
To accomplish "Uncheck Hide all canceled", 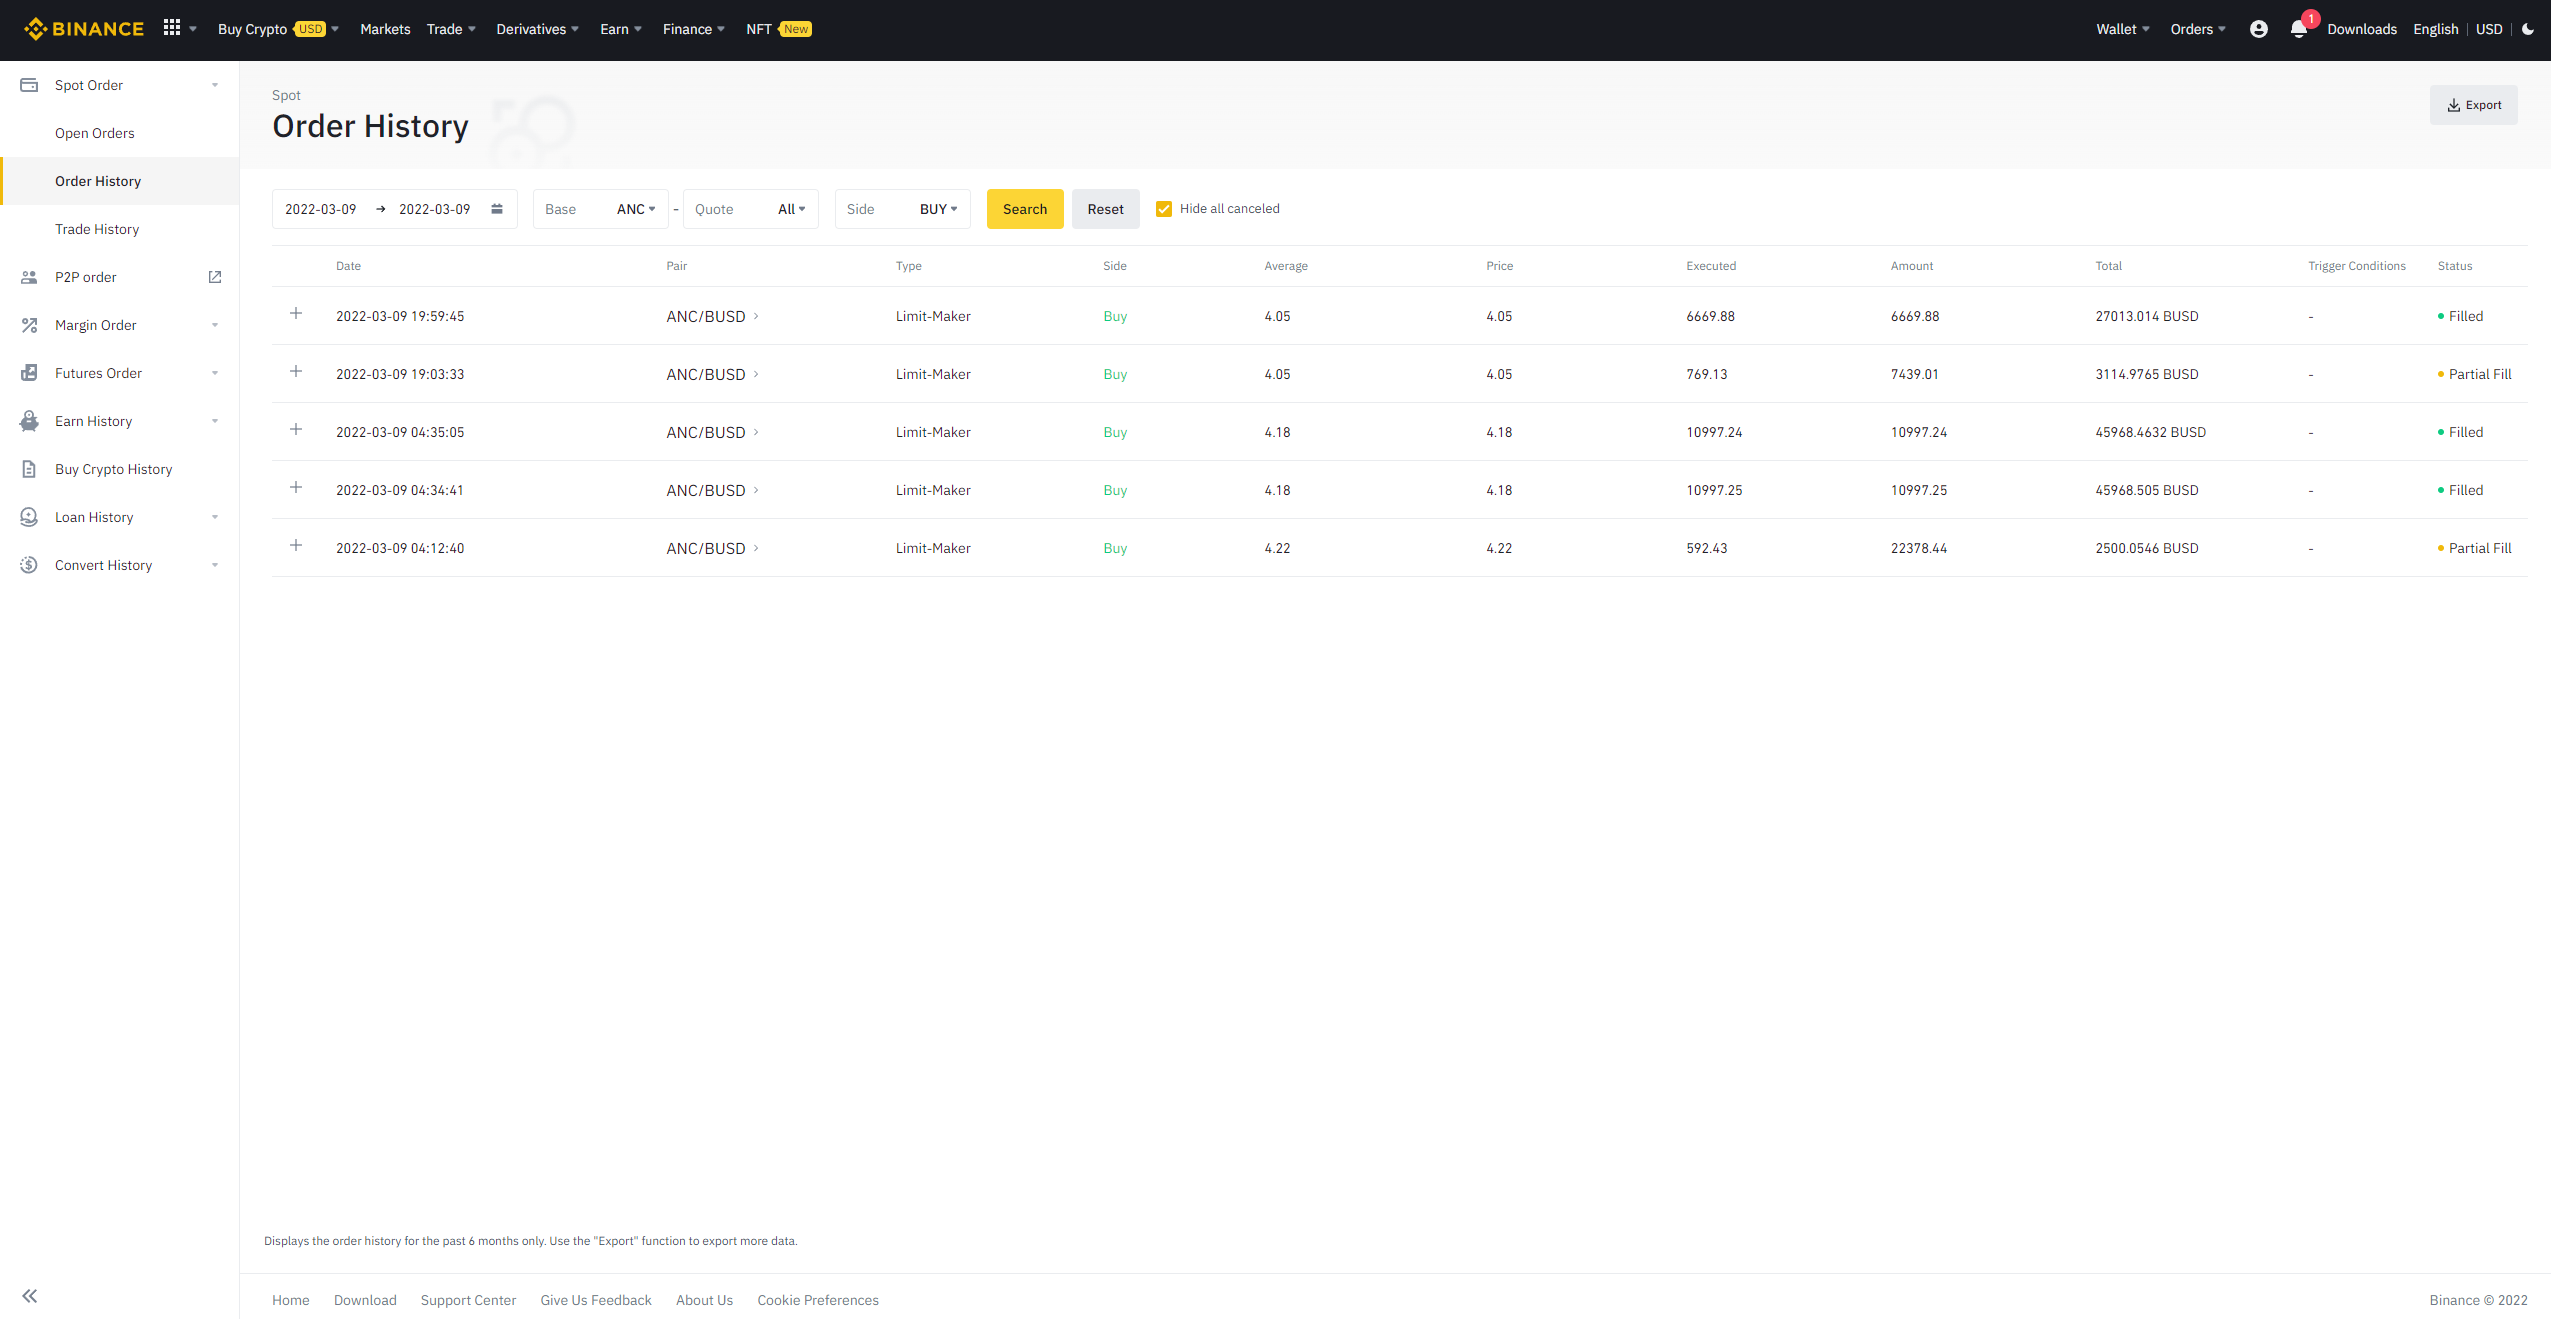I will click(1163, 208).
